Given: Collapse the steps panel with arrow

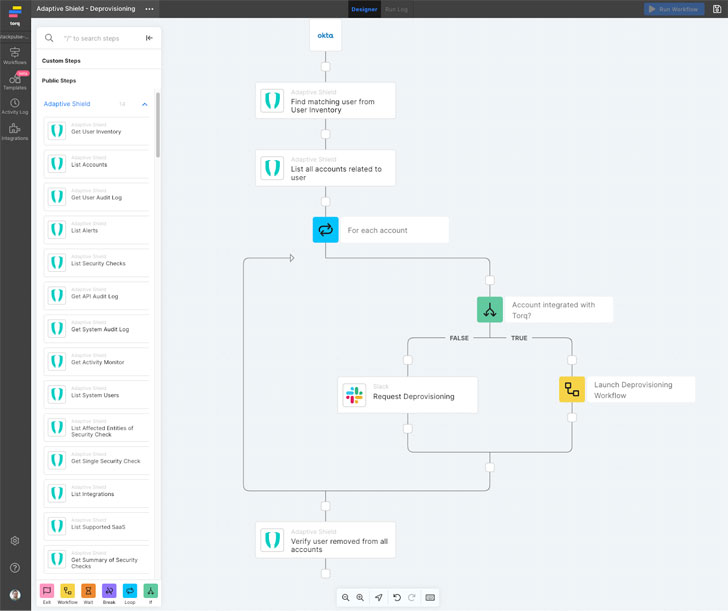Looking at the screenshot, I should point(149,38).
